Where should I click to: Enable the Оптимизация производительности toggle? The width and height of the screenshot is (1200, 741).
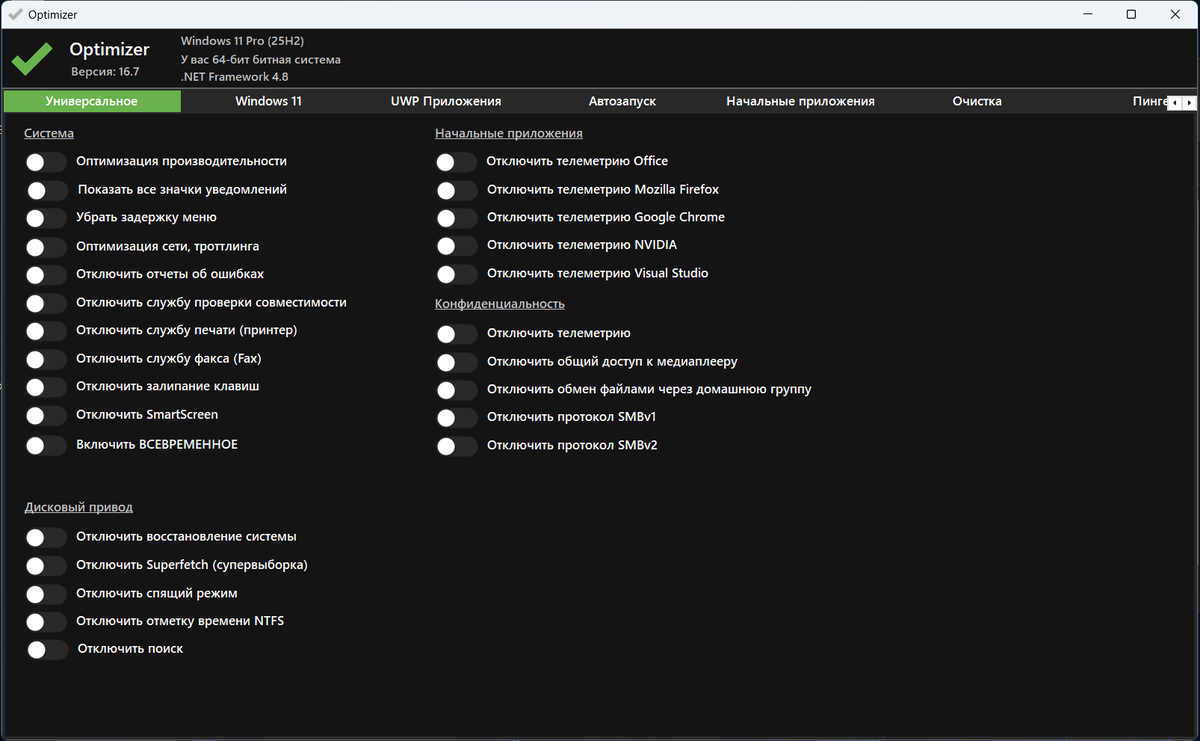pyautogui.click(x=46, y=162)
